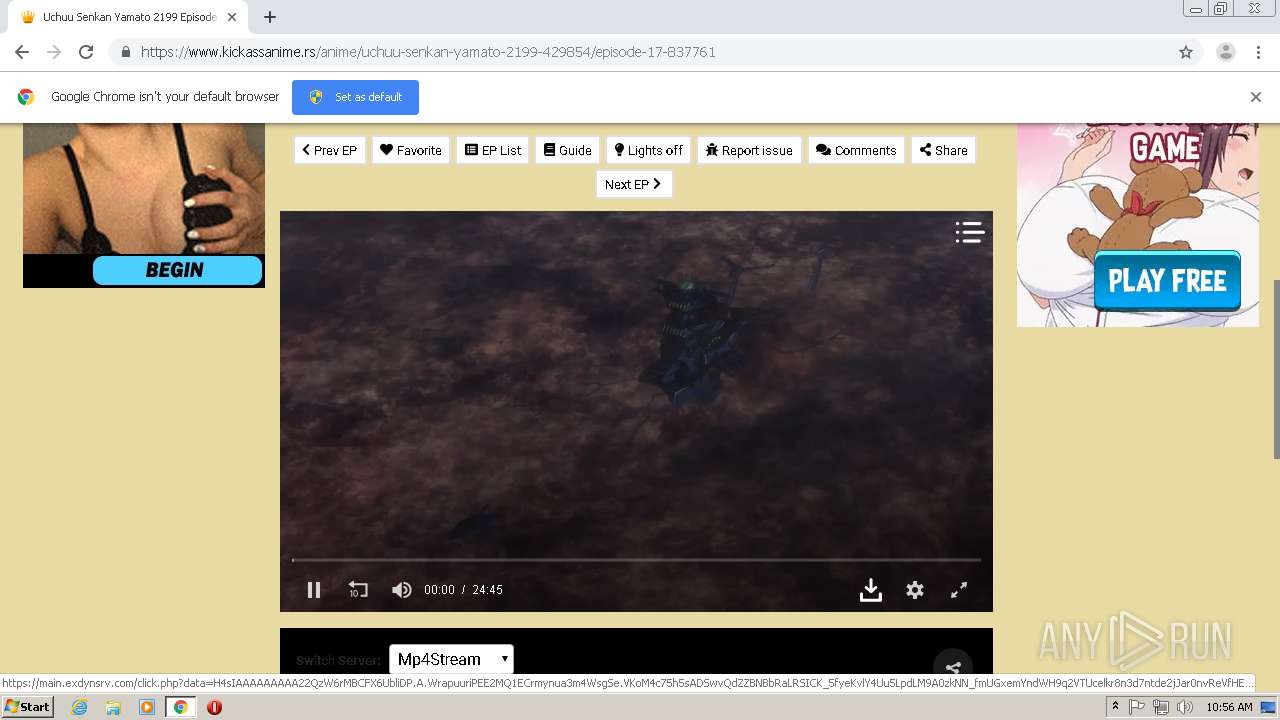Go back to previous page
This screenshot has width=1280, height=720.
22,52
